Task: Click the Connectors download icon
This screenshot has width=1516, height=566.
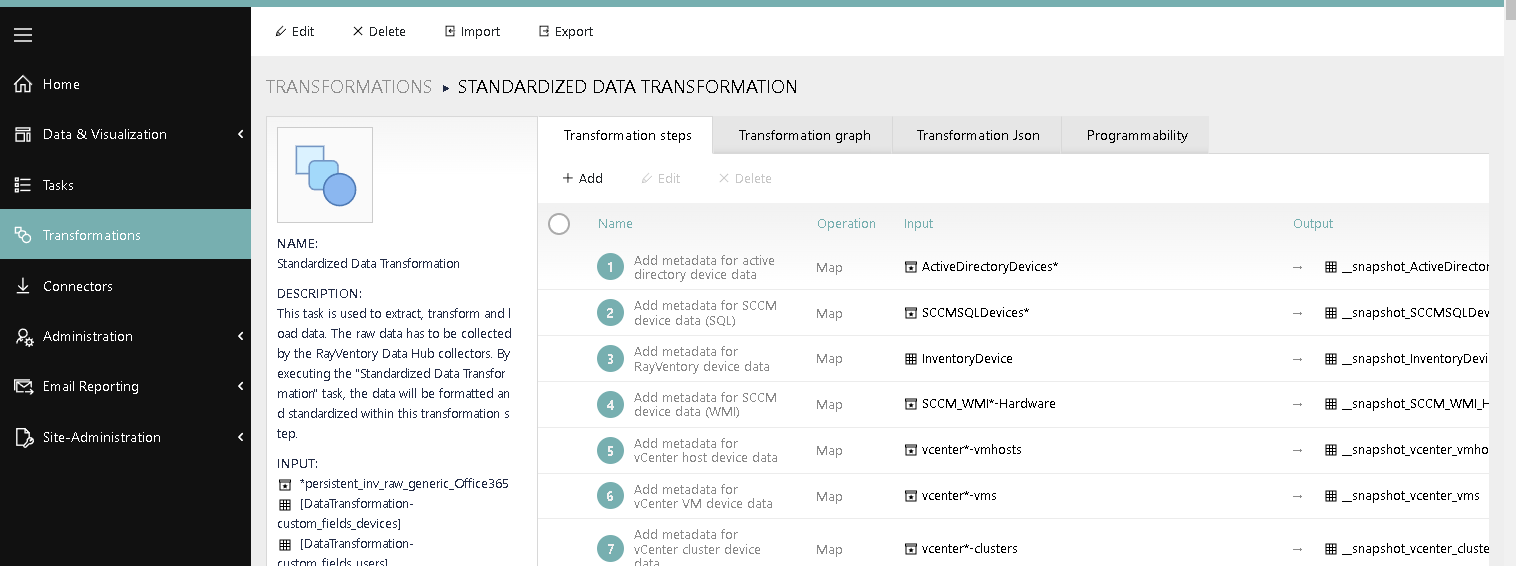Action: (23, 286)
